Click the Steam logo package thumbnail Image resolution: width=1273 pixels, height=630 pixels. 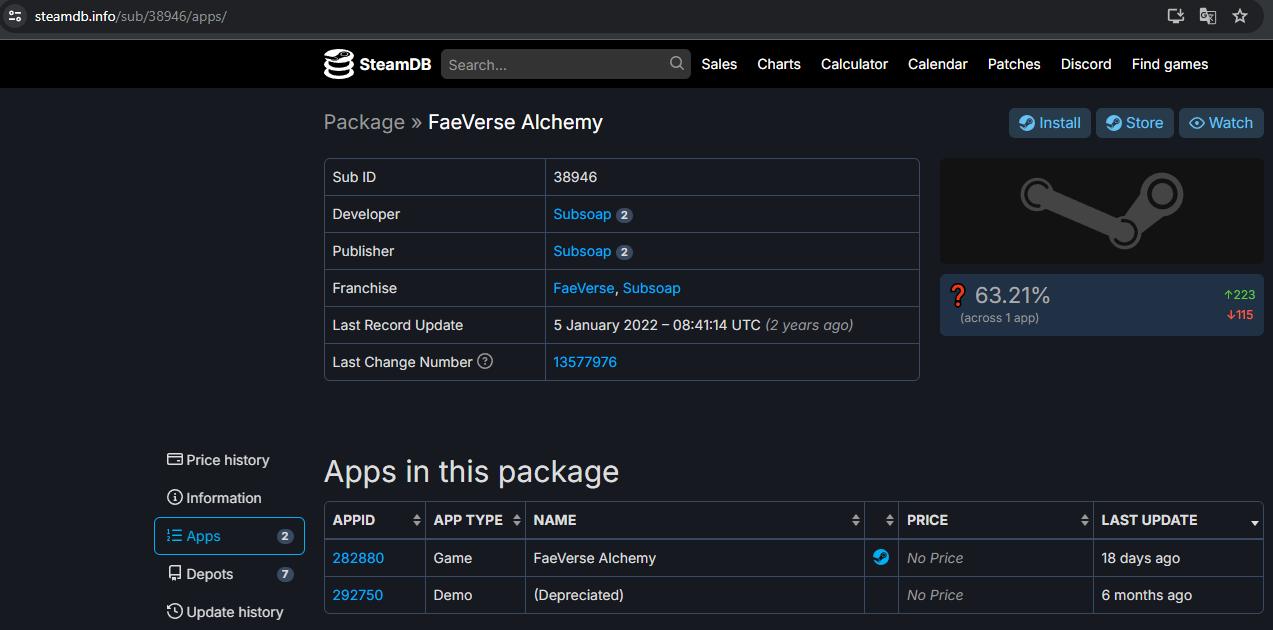pos(1101,210)
